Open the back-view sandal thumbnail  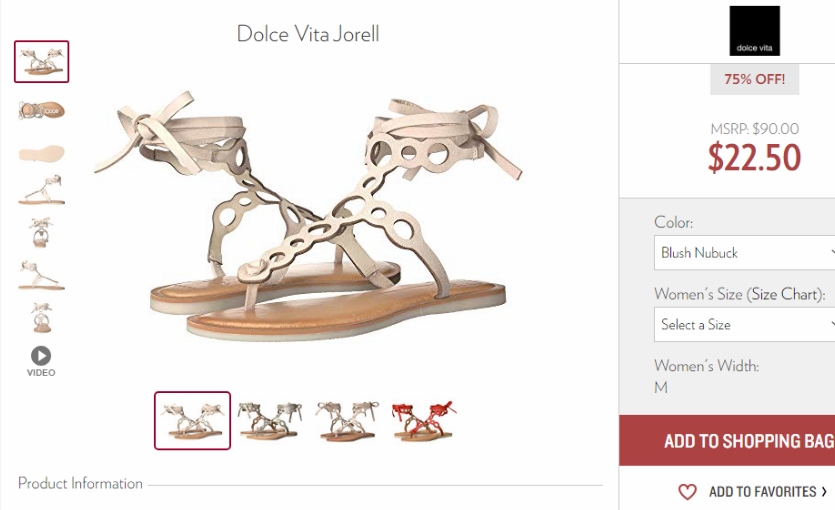[x=42, y=318]
